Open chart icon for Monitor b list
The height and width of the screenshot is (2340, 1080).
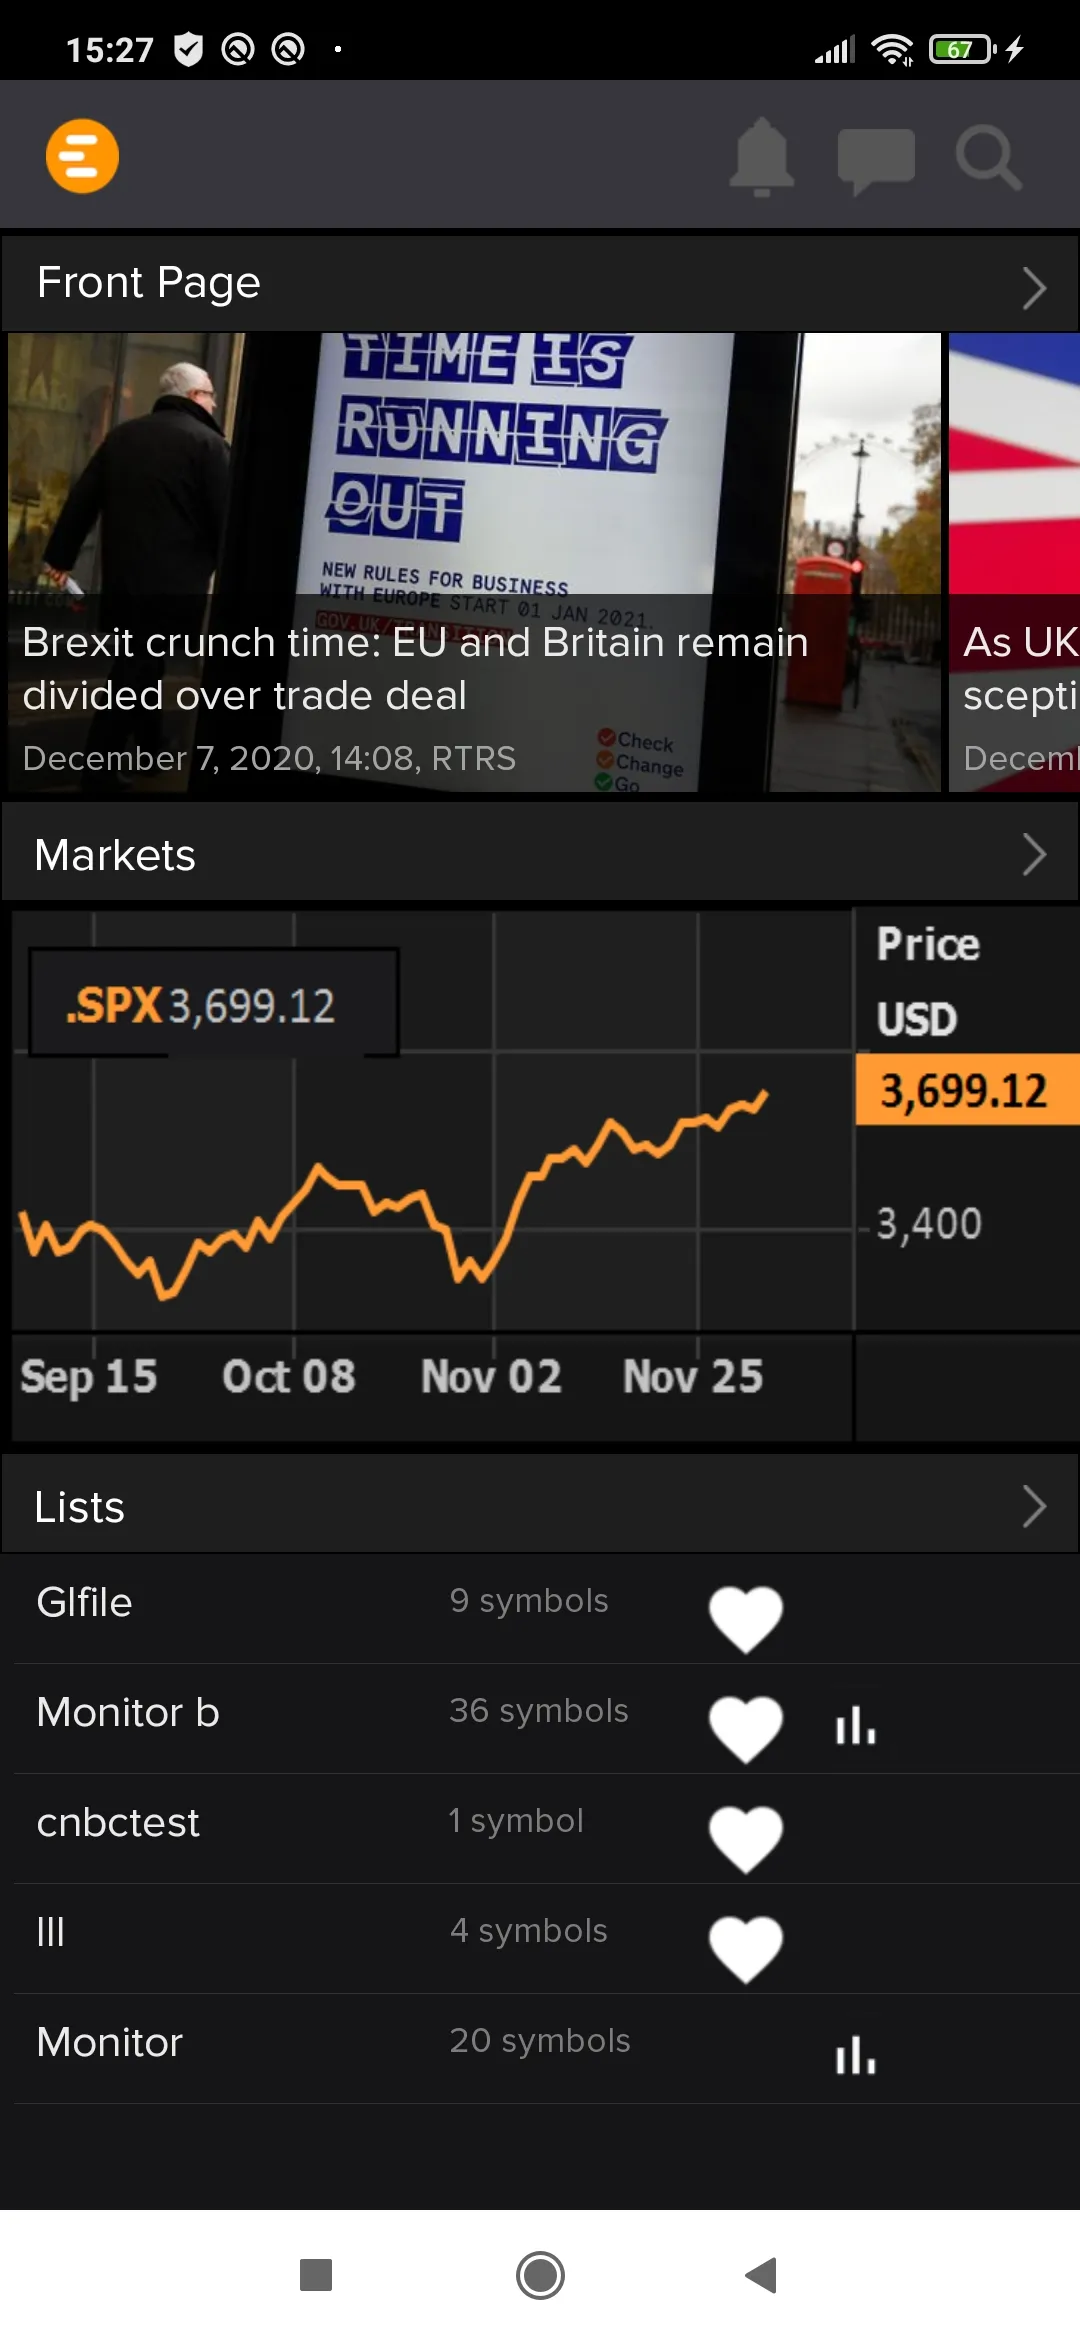coord(856,1725)
